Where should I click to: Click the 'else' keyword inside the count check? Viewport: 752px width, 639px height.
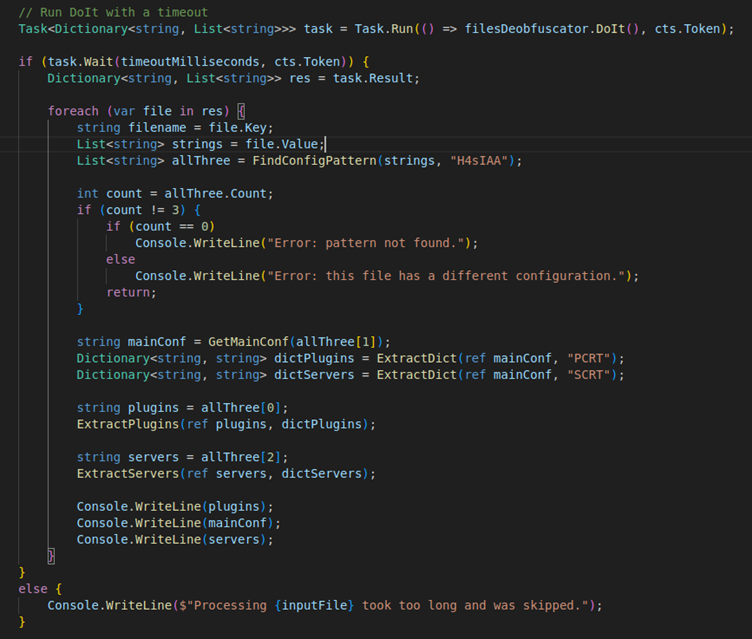coord(120,260)
